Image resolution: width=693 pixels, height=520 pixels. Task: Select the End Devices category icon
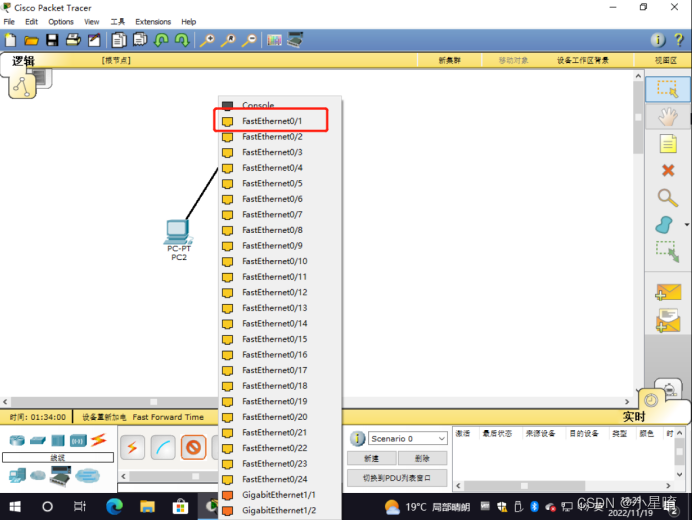pos(17,475)
